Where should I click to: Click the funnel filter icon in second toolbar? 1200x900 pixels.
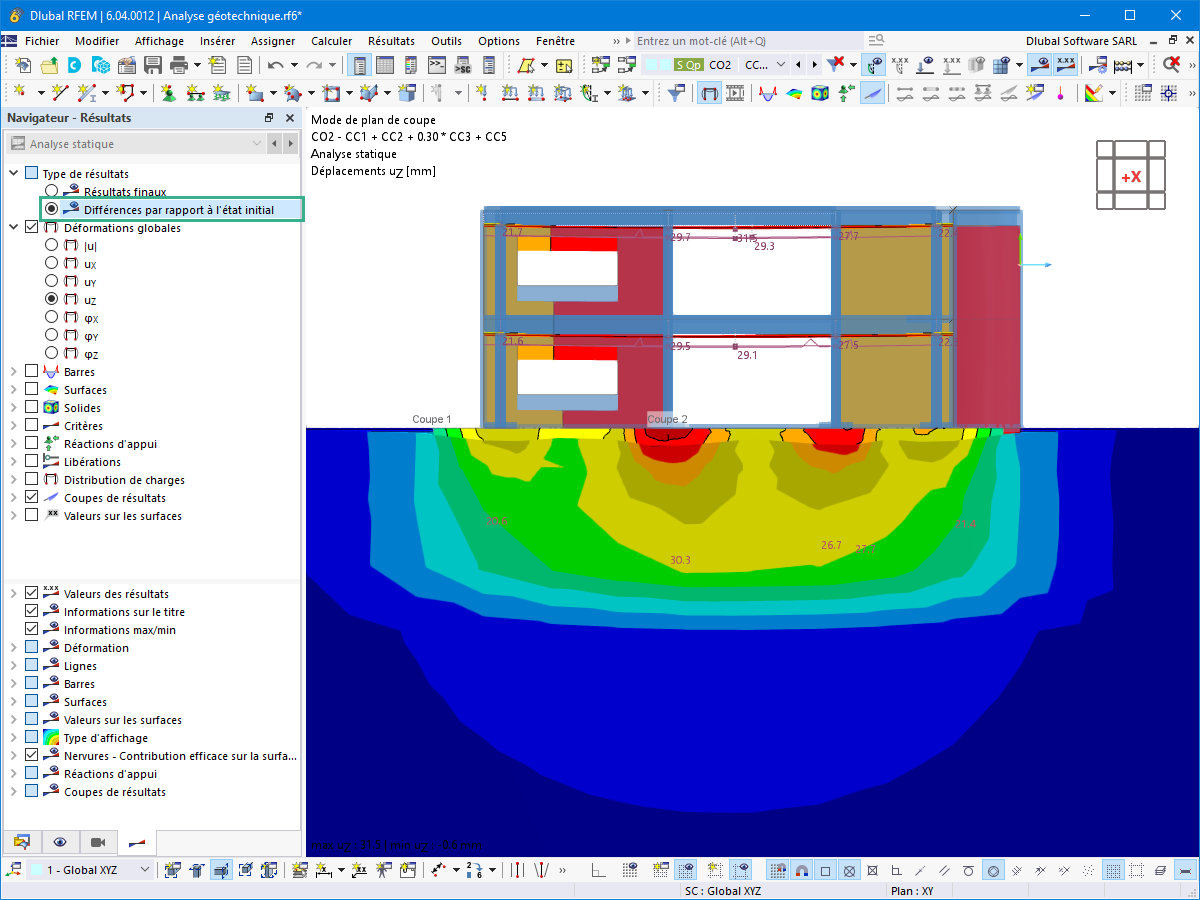pos(677,93)
